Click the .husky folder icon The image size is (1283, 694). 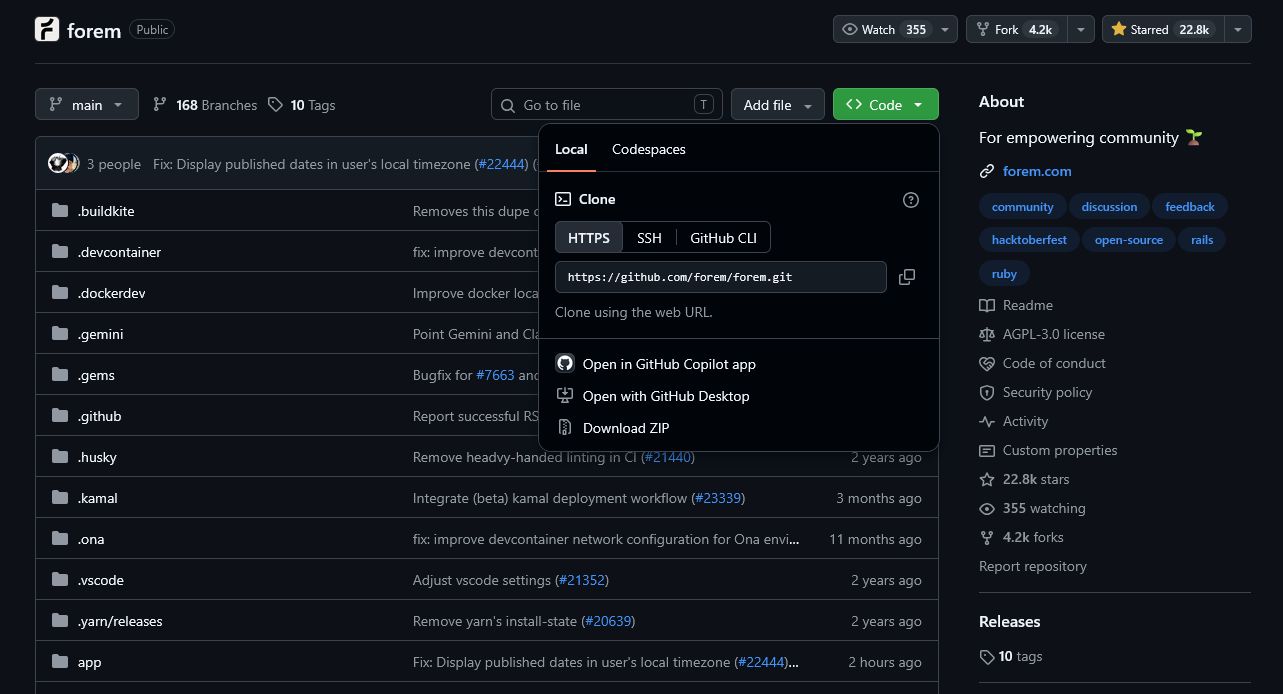click(60, 457)
